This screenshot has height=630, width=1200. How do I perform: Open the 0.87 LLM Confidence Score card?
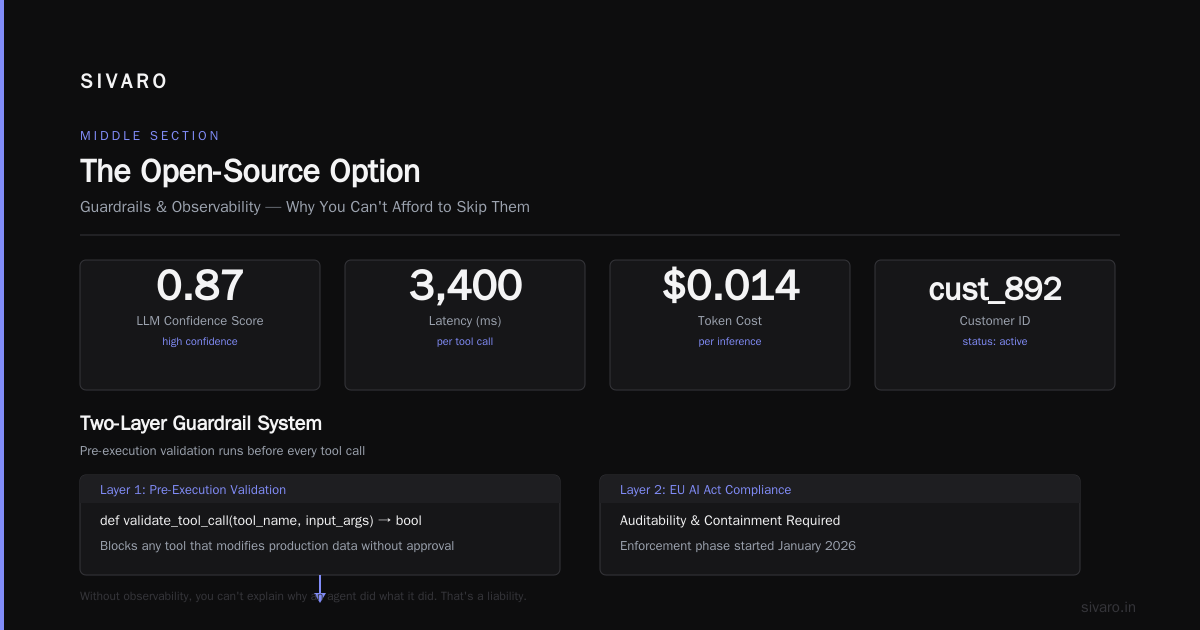coord(200,325)
